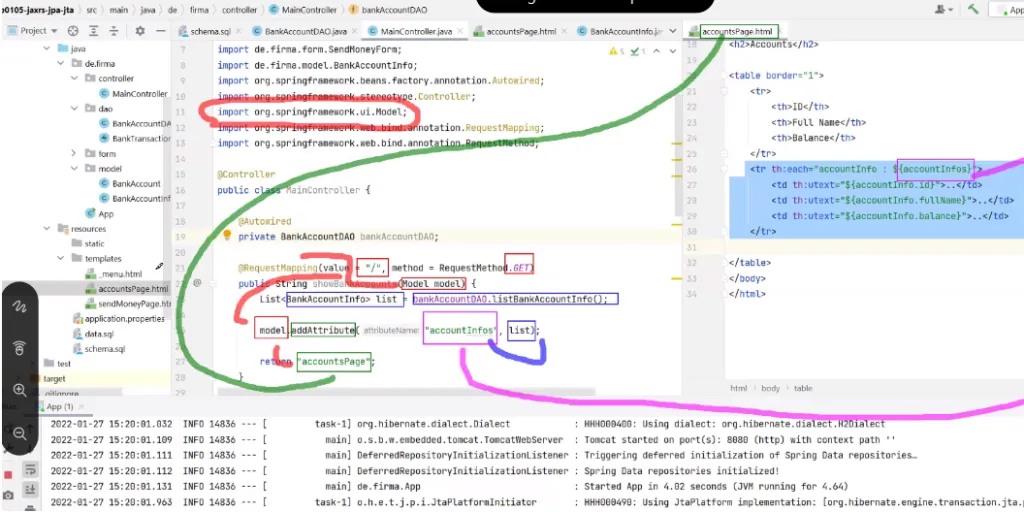Click the zoom out magnifier overlay icon
The height and width of the screenshot is (512, 1024).
20,432
